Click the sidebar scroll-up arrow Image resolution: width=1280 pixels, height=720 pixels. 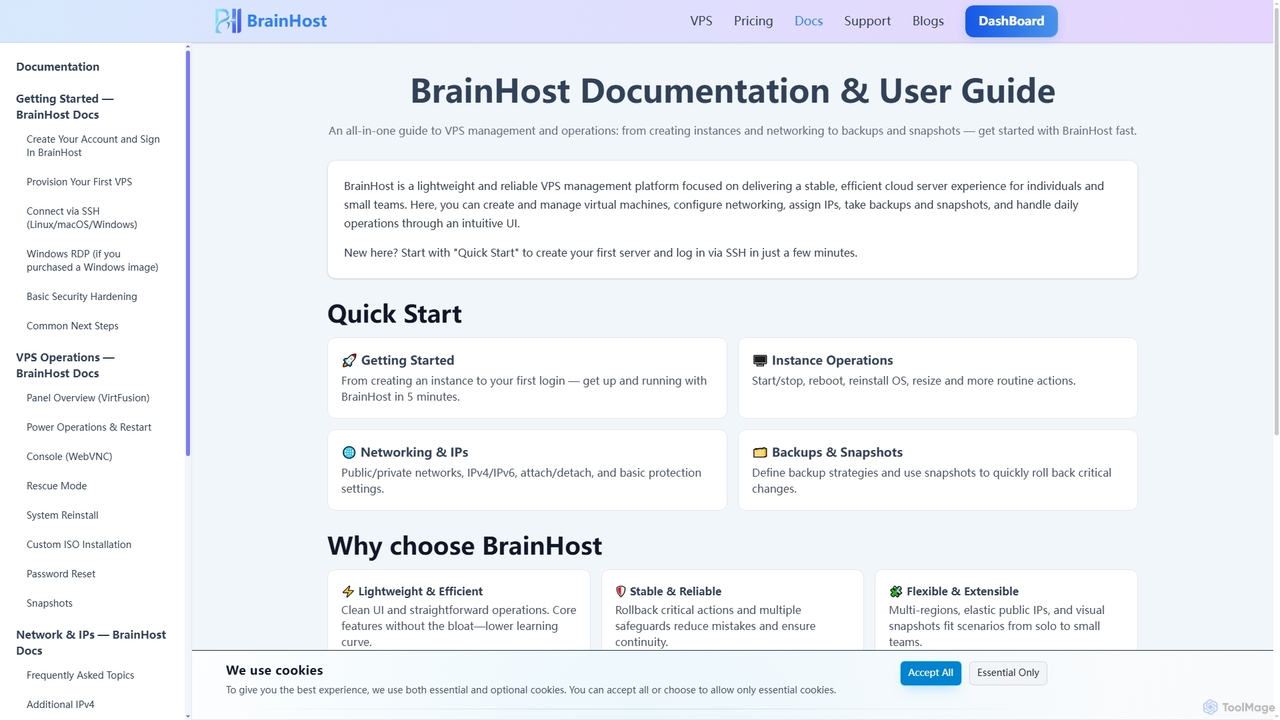188,46
